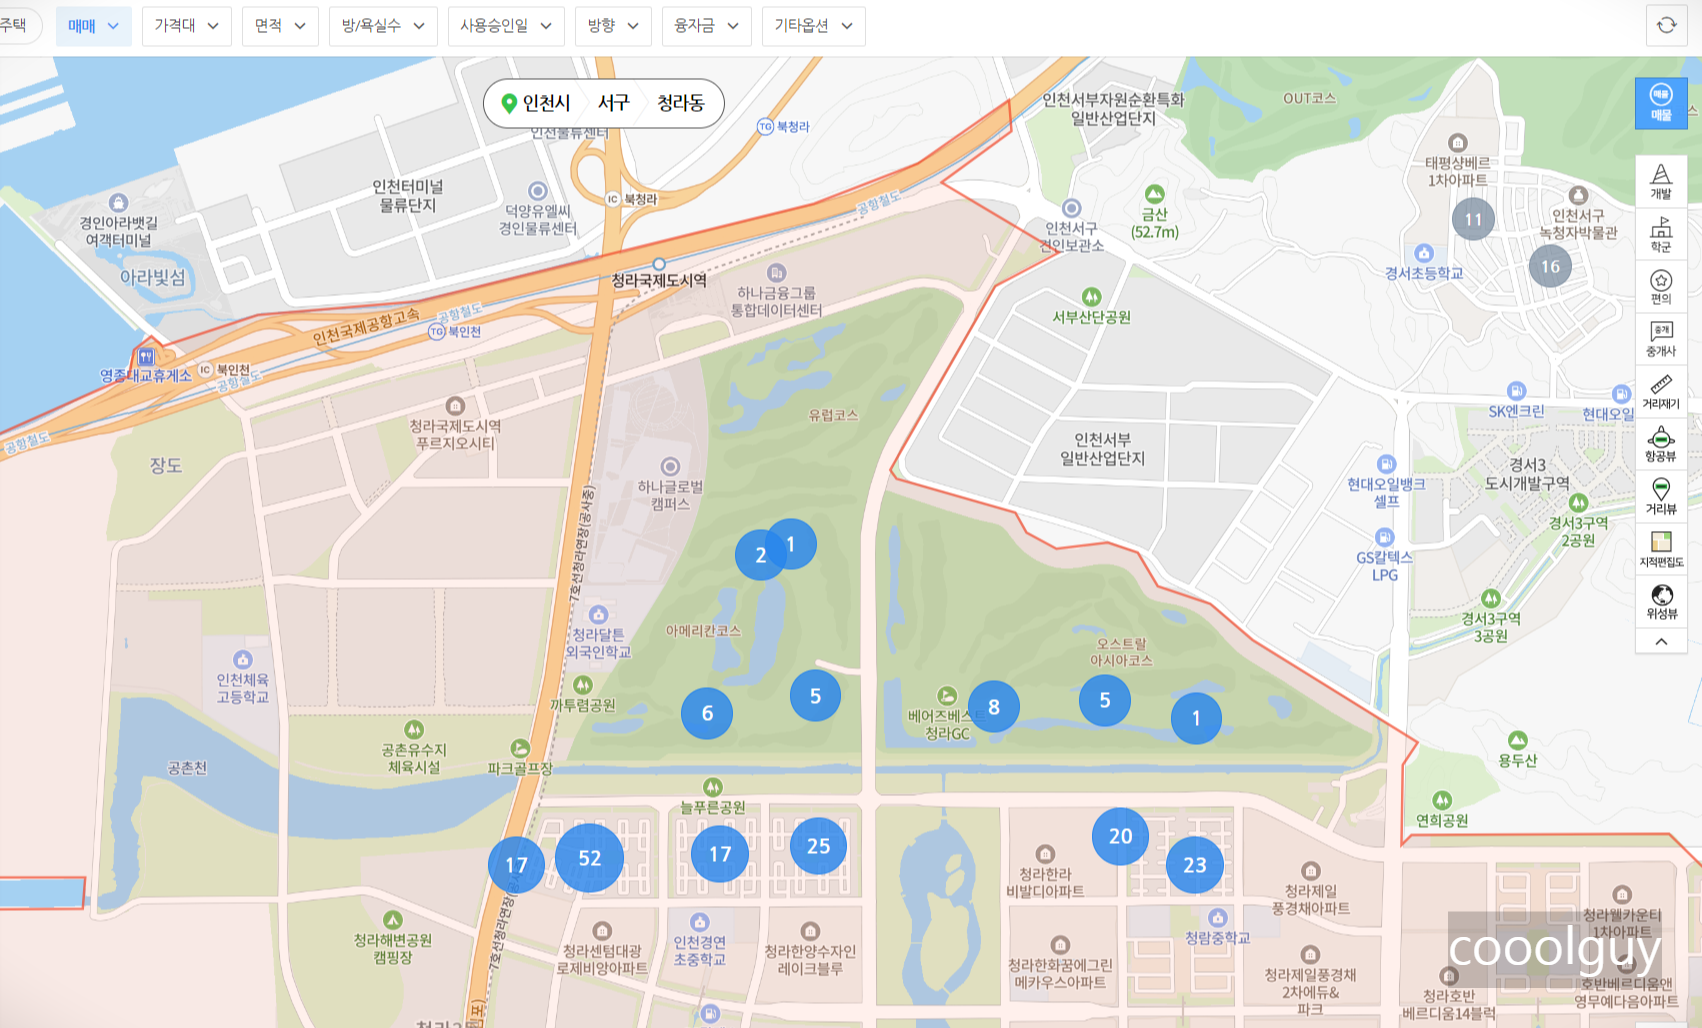Open the 방향 direction filter dropdown

pos(613,26)
